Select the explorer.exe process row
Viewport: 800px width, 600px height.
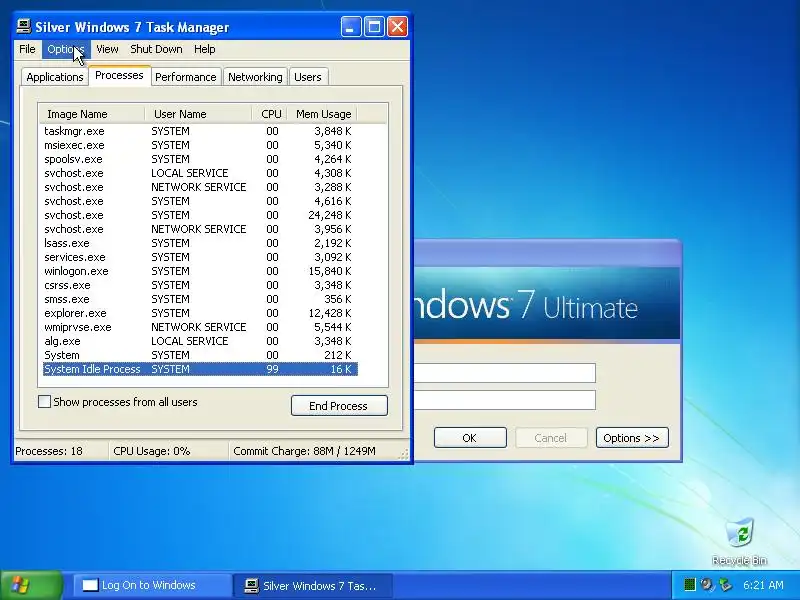click(200, 313)
